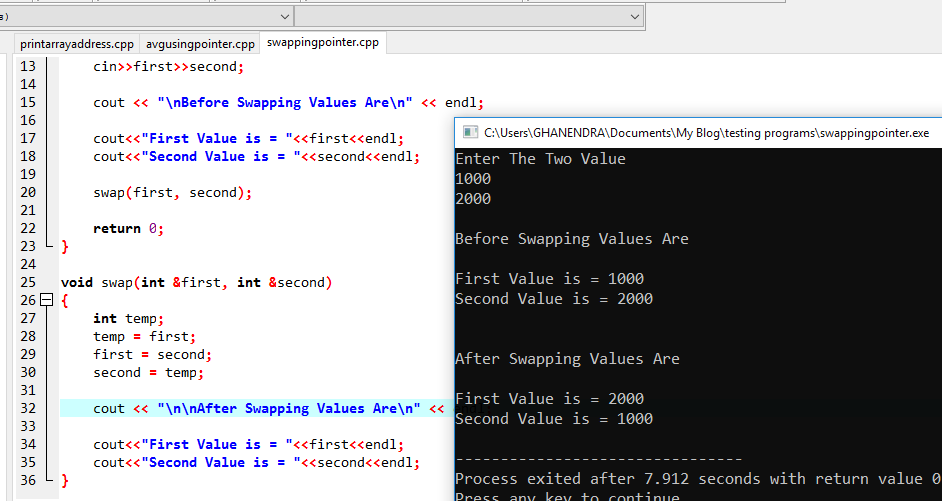Click line number 13 in the gutter

28,66
